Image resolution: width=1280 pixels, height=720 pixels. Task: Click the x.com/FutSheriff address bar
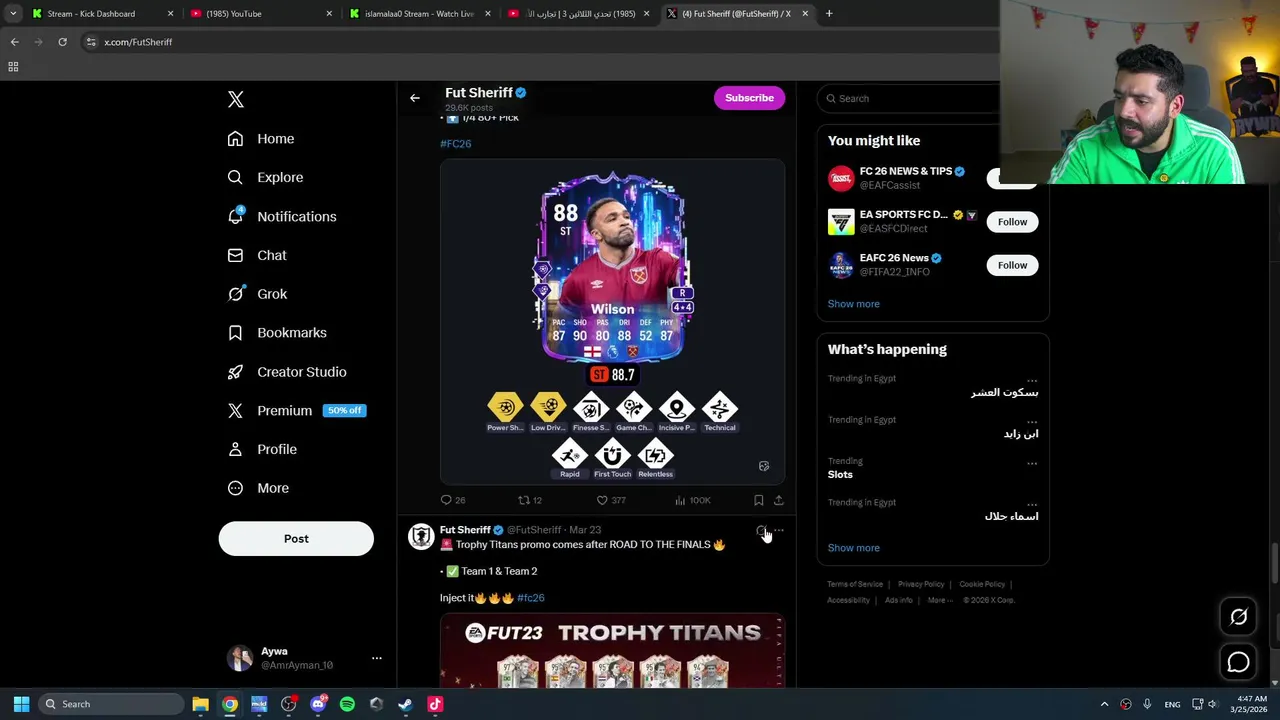coord(540,42)
